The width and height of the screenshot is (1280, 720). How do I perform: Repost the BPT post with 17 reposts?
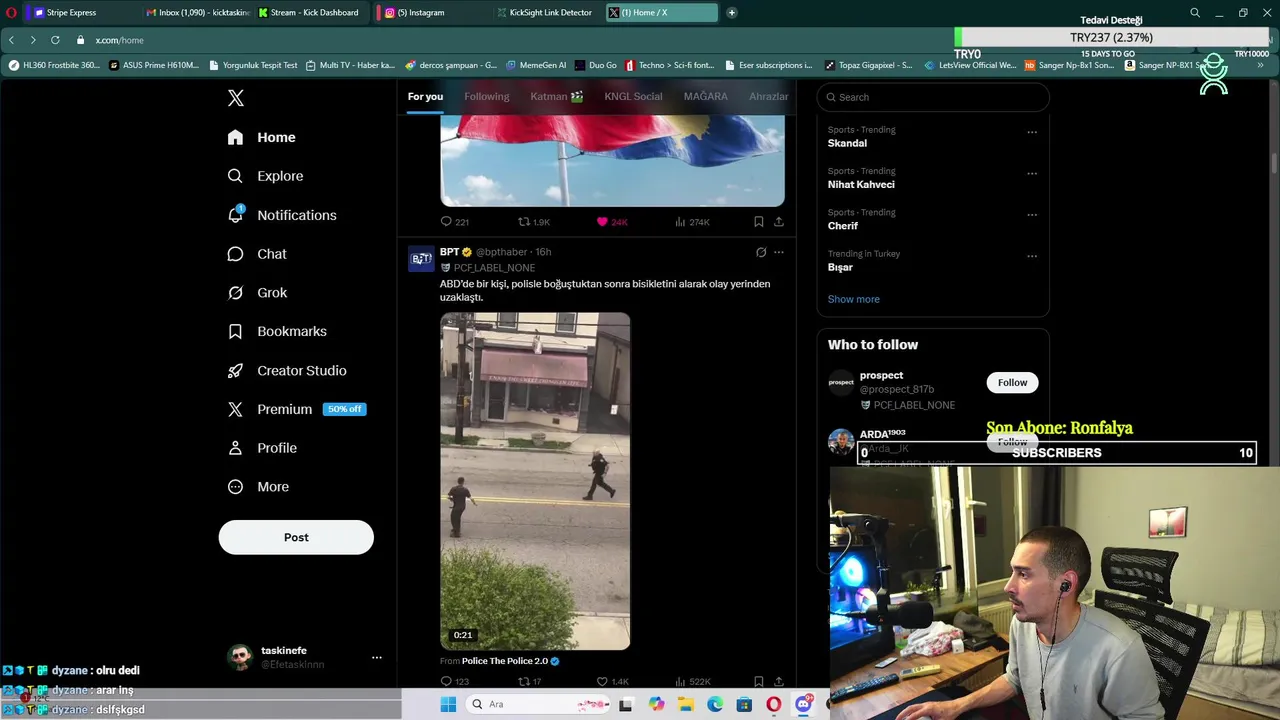[x=529, y=682]
